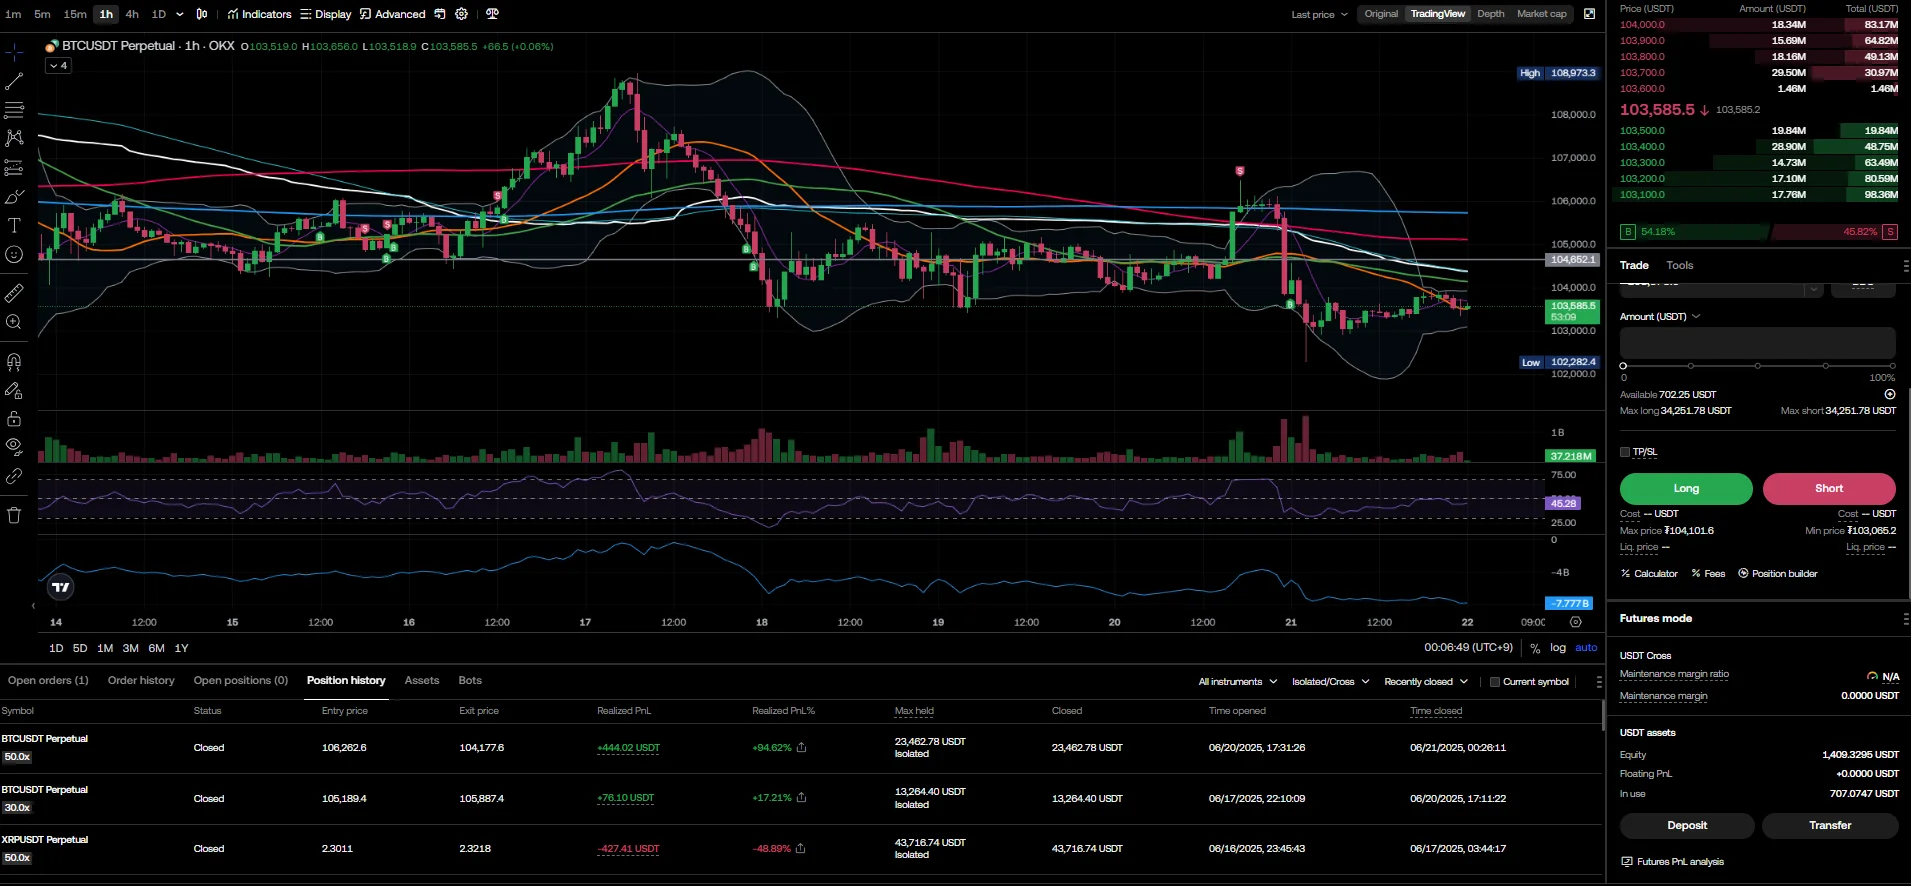Select the trend line drawing tool

pyautogui.click(x=14, y=81)
